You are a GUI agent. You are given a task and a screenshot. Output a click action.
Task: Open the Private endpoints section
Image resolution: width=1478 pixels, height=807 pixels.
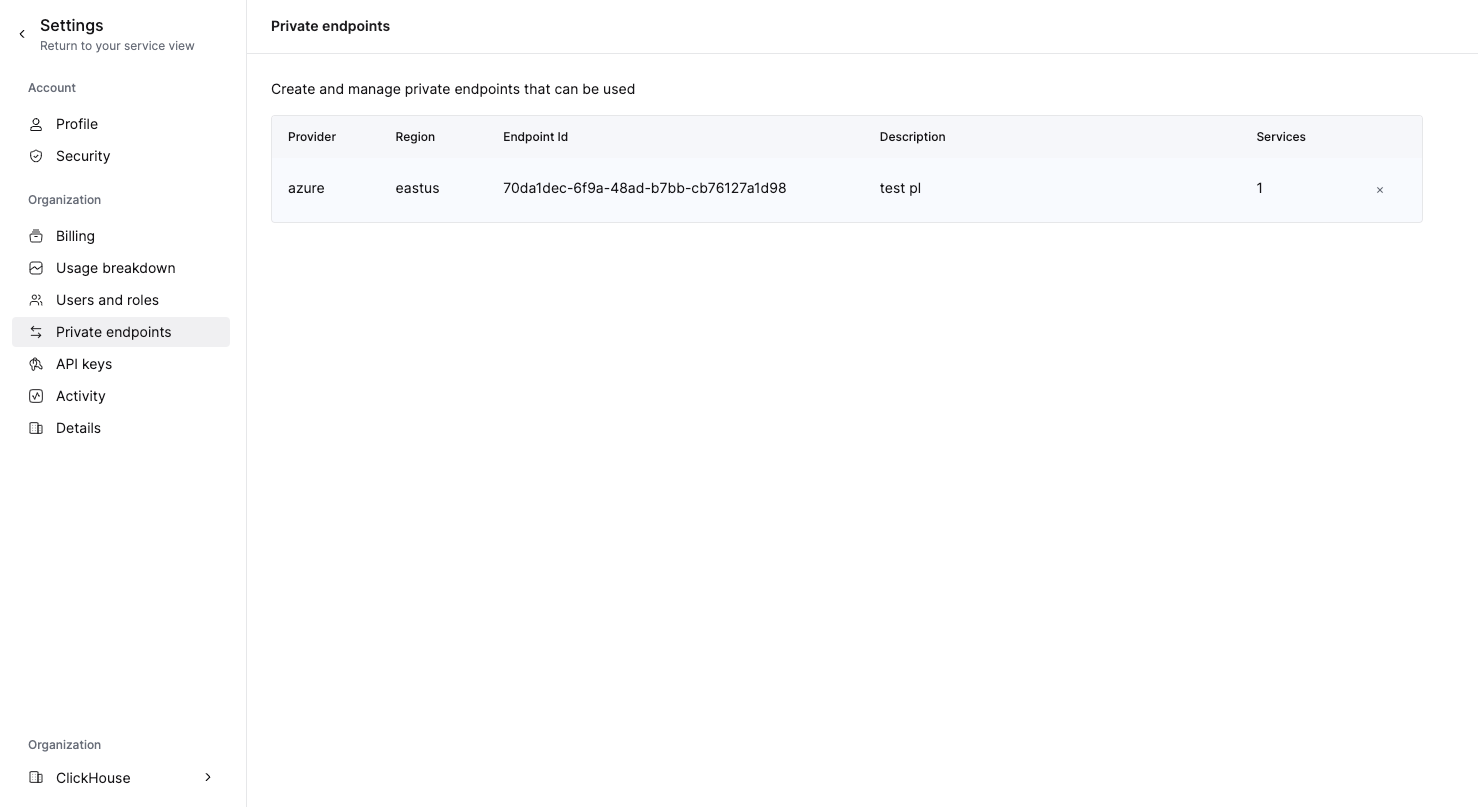113,332
